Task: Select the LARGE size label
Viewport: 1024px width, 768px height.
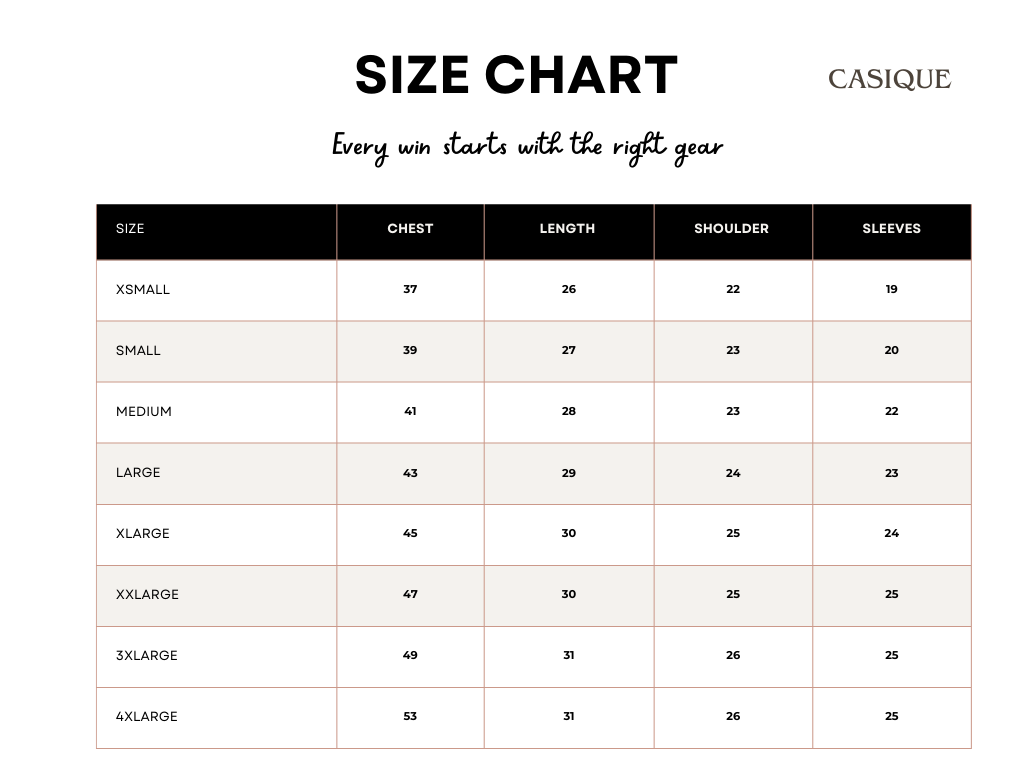Action: click(x=138, y=473)
